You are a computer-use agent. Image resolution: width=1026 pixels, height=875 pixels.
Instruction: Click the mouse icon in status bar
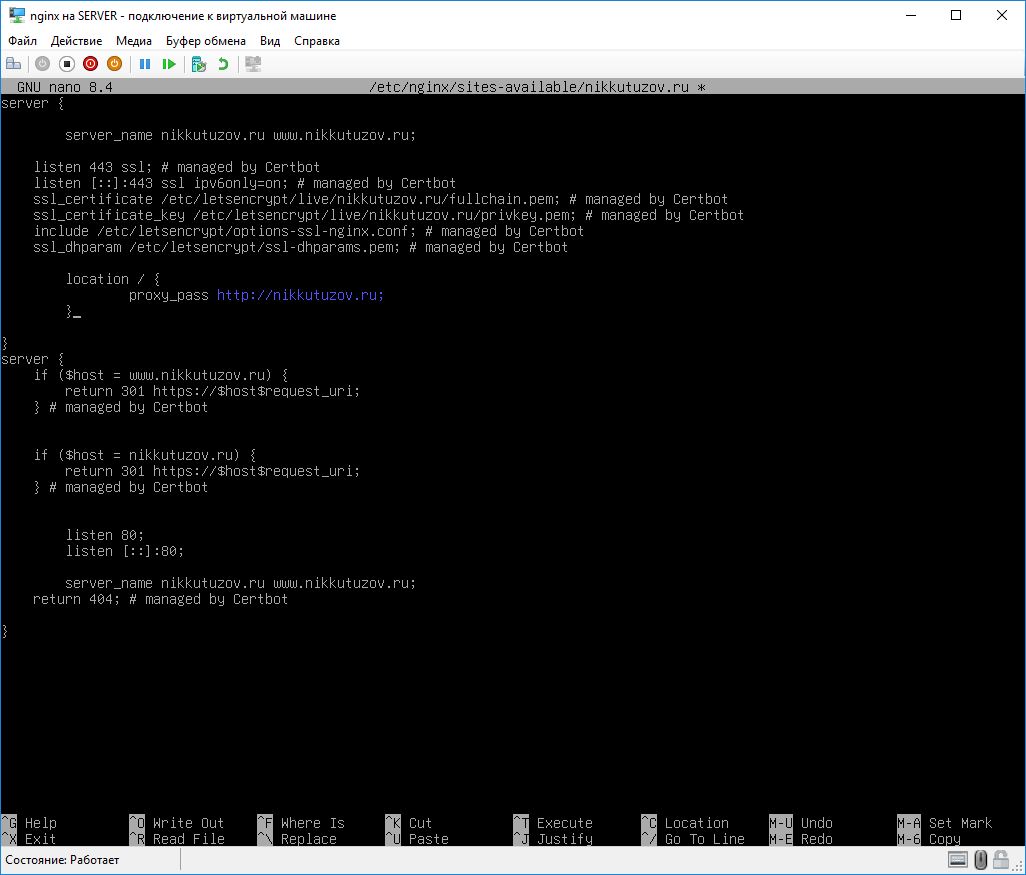(x=981, y=859)
